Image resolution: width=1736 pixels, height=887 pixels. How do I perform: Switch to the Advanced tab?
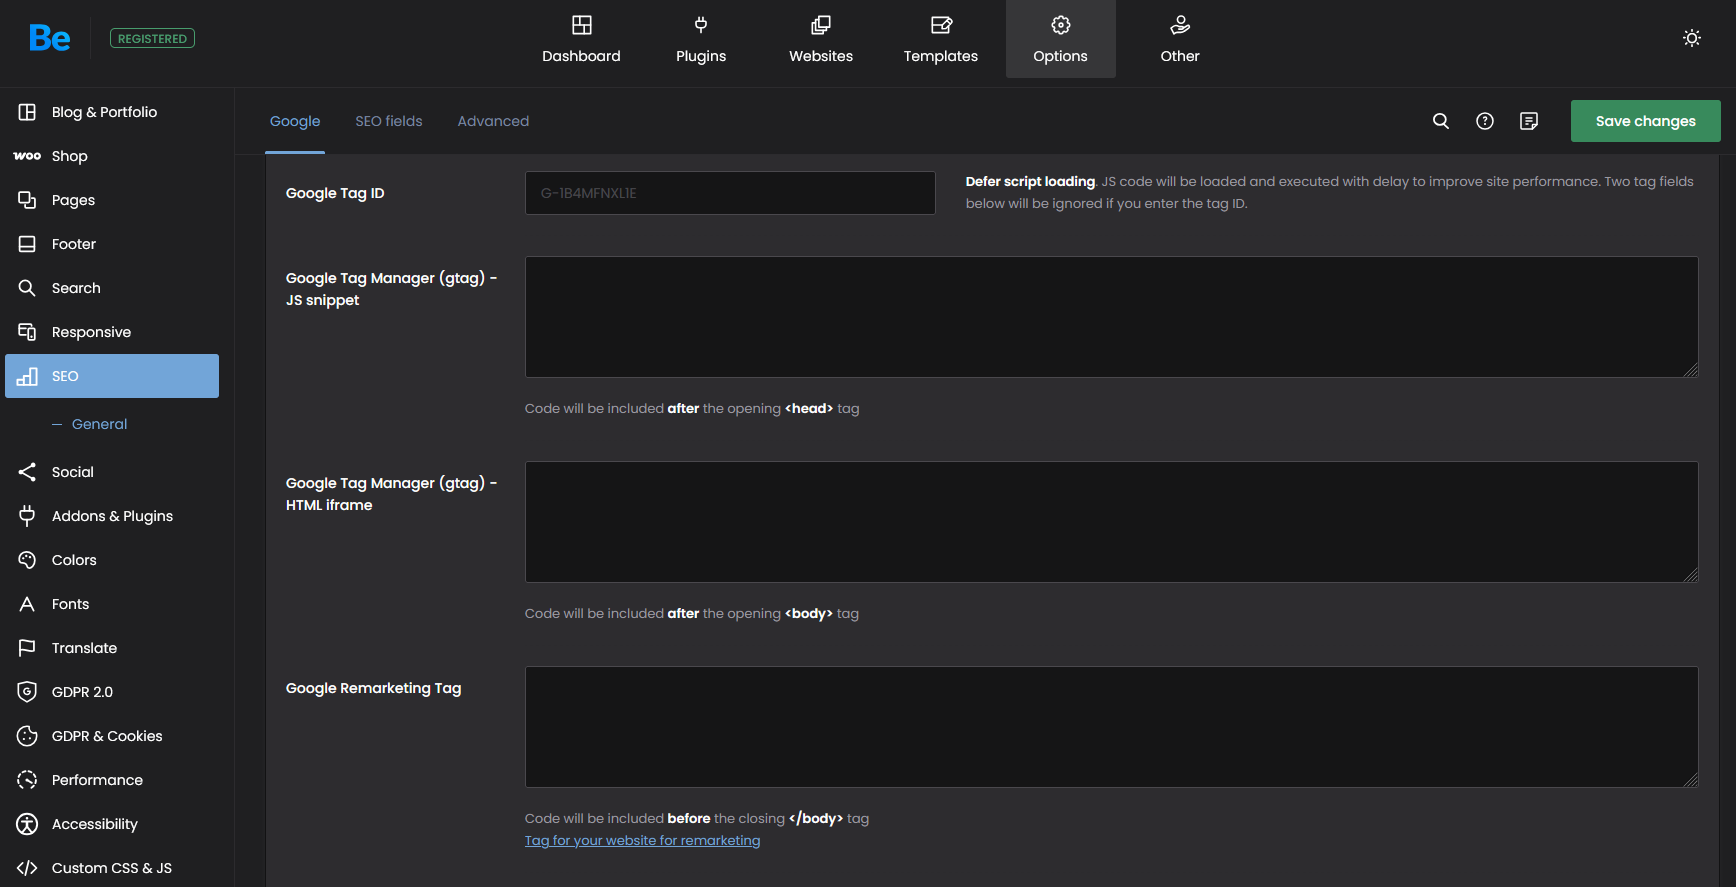(x=493, y=121)
